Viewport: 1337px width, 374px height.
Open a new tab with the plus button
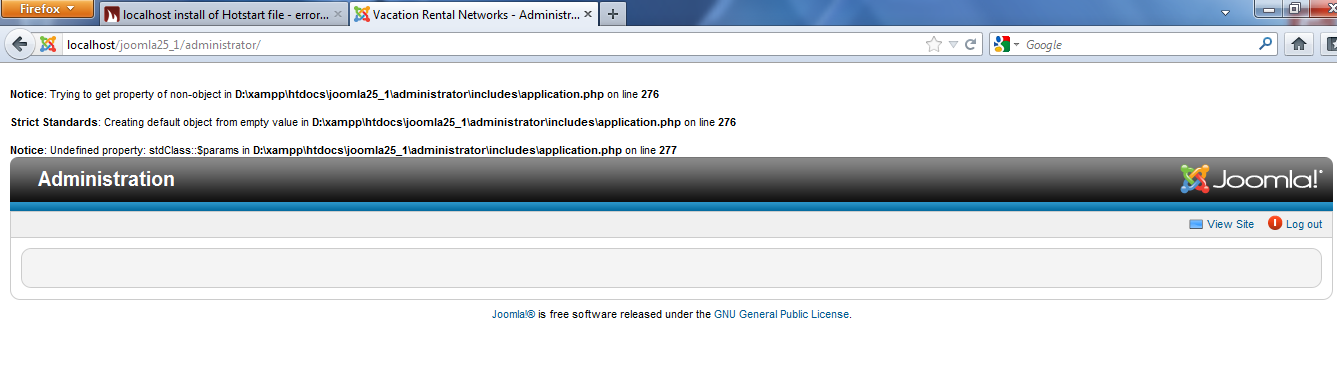tap(612, 14)
